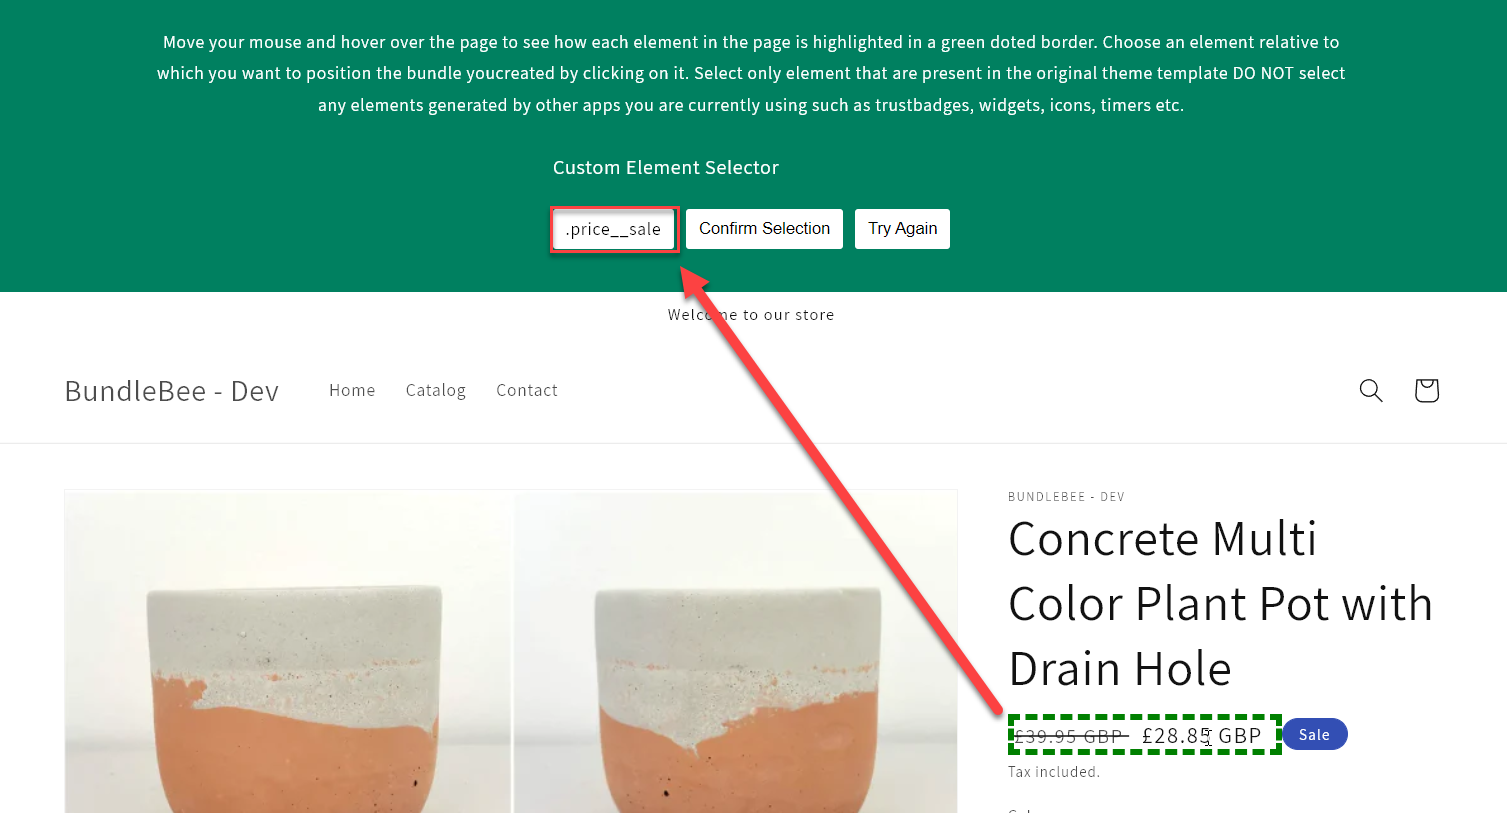Click the Confirm Selection button
The width and height of the screenshot is (1507, 813).
click(x=764, y=229)
